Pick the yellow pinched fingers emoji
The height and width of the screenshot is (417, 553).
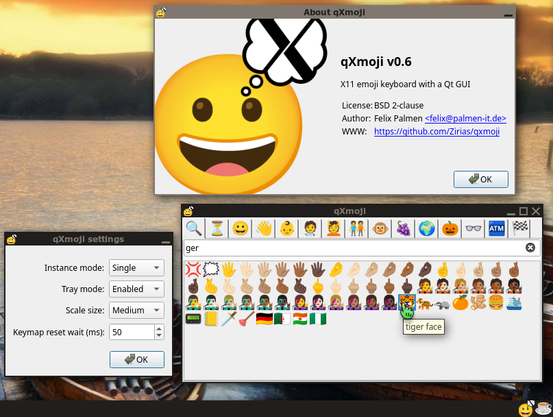click(336, 270)
